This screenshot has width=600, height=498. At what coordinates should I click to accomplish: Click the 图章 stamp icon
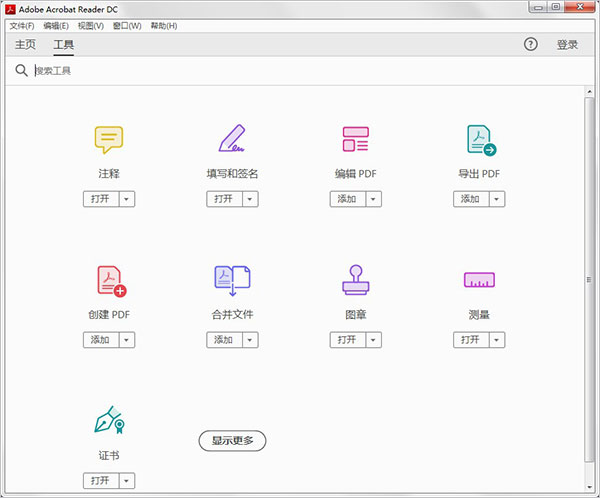355,280
